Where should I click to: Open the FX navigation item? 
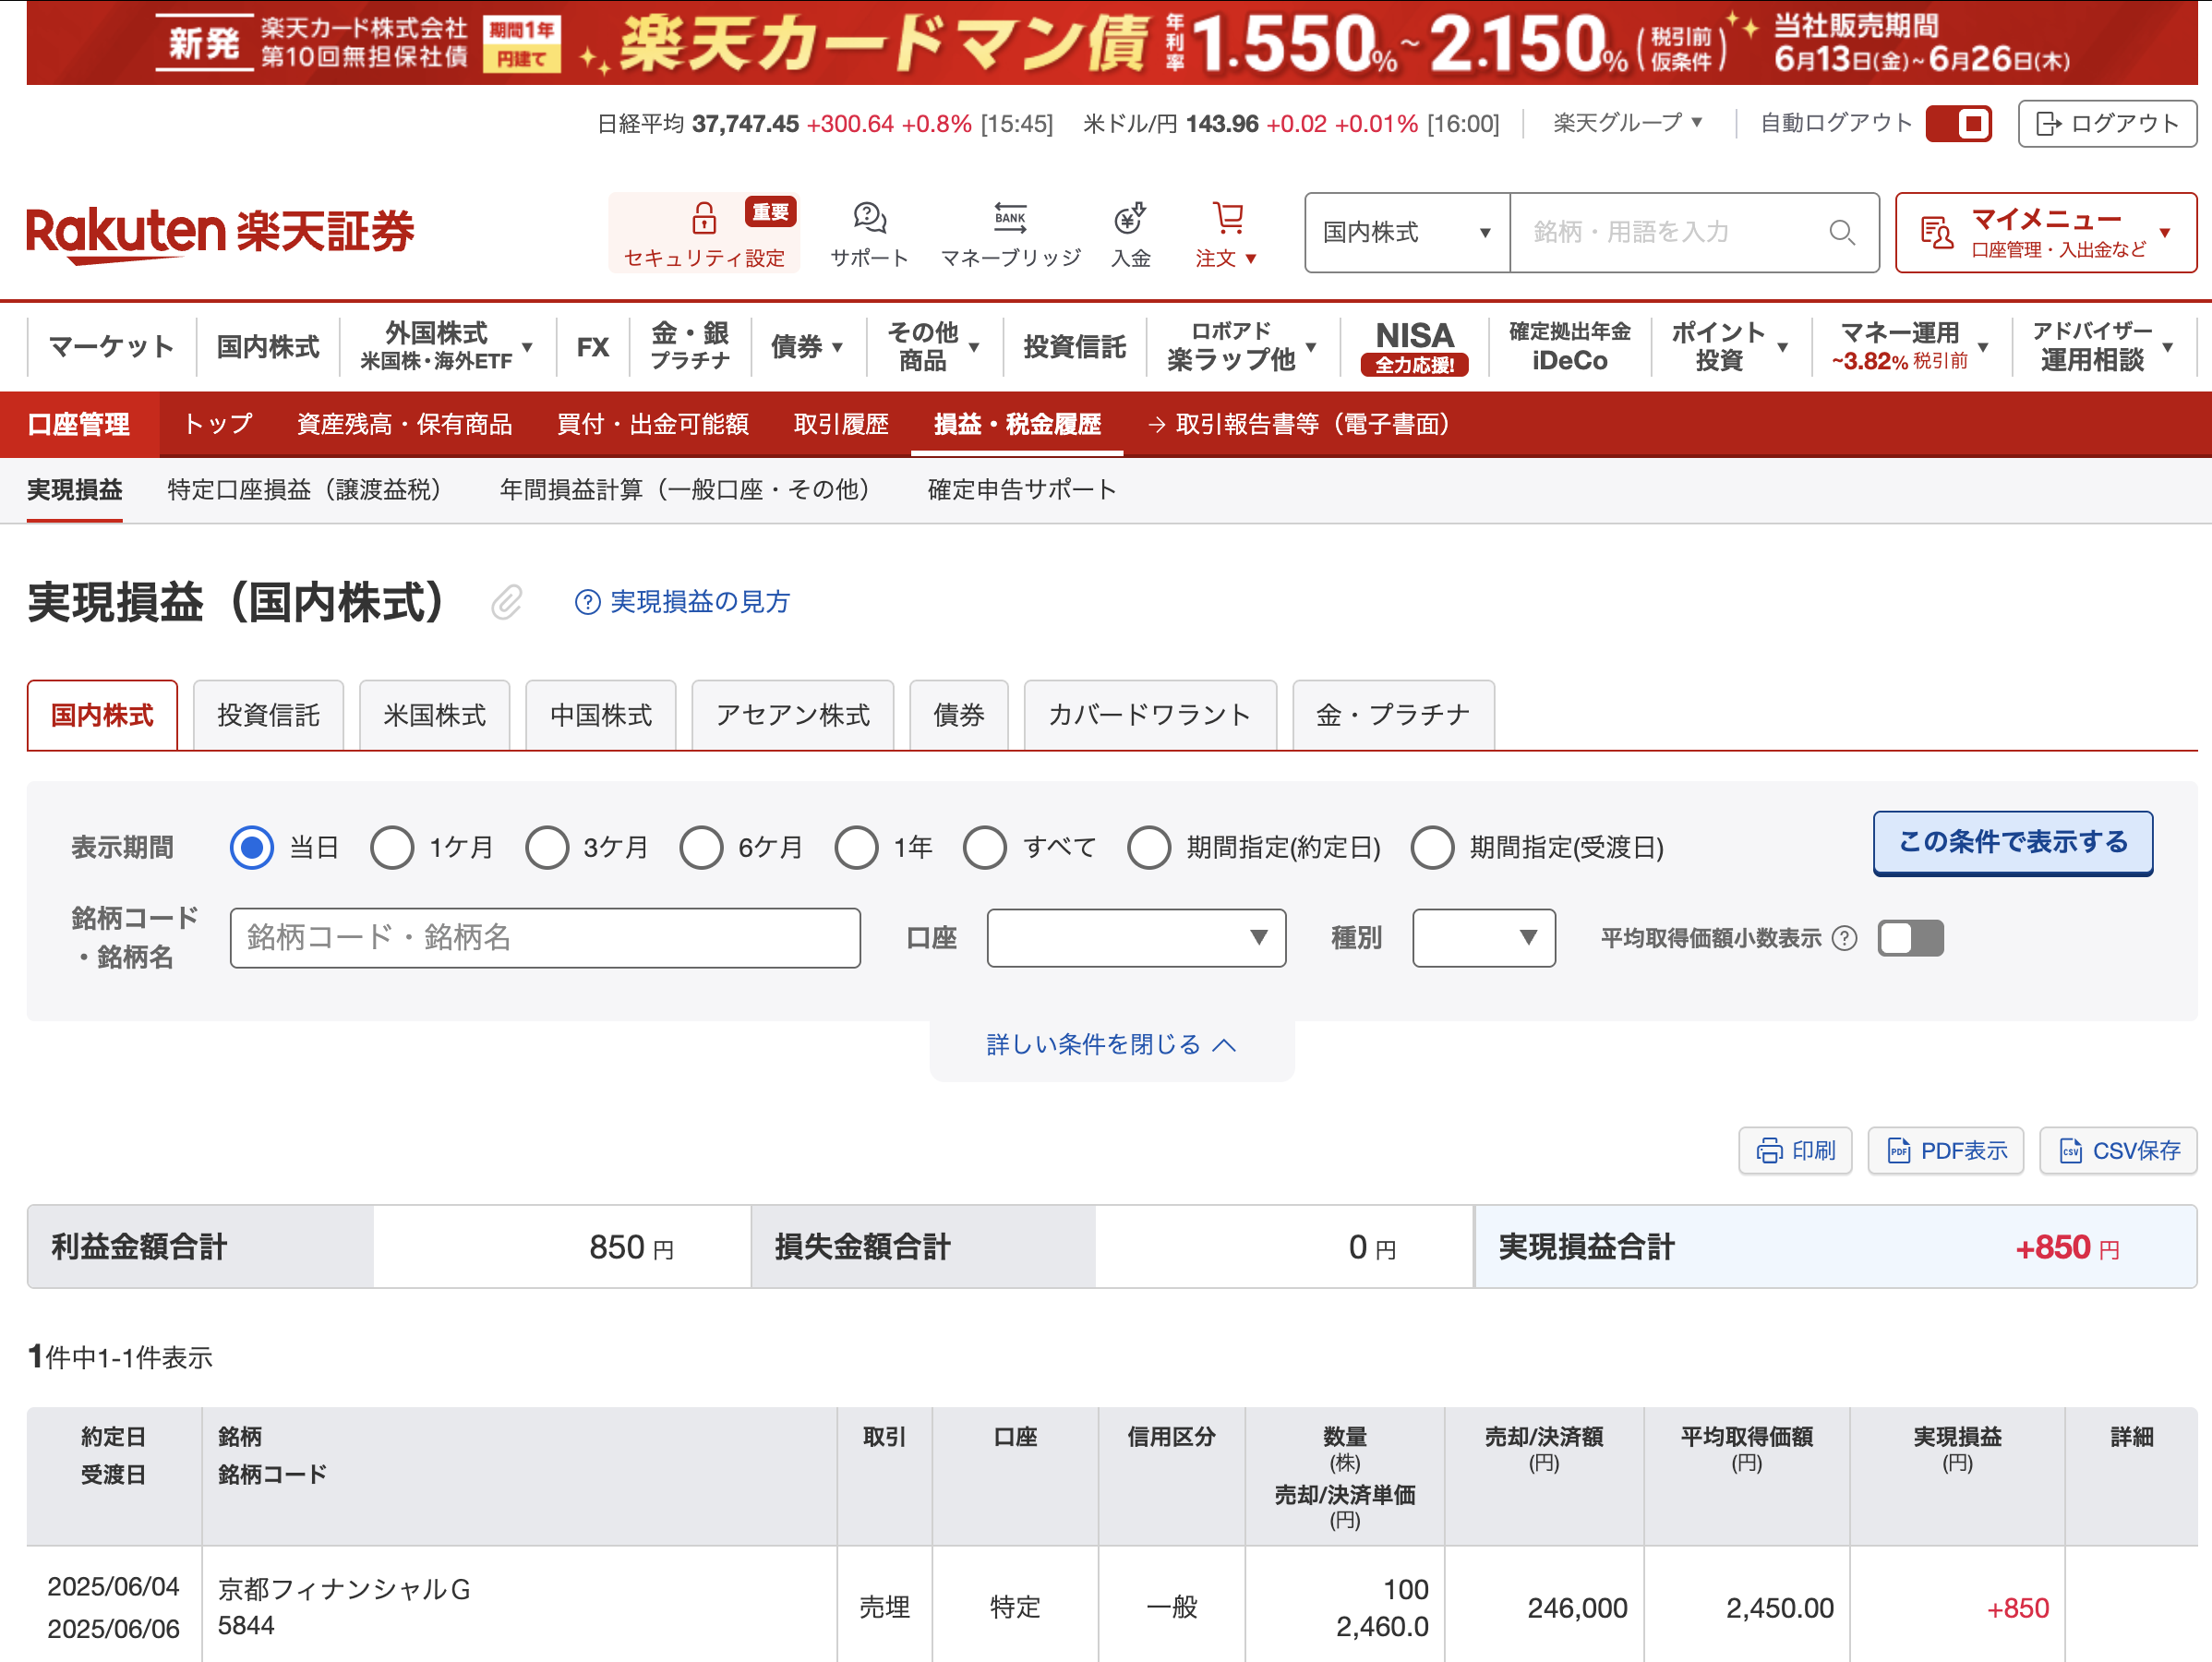(x=592, y=347)
